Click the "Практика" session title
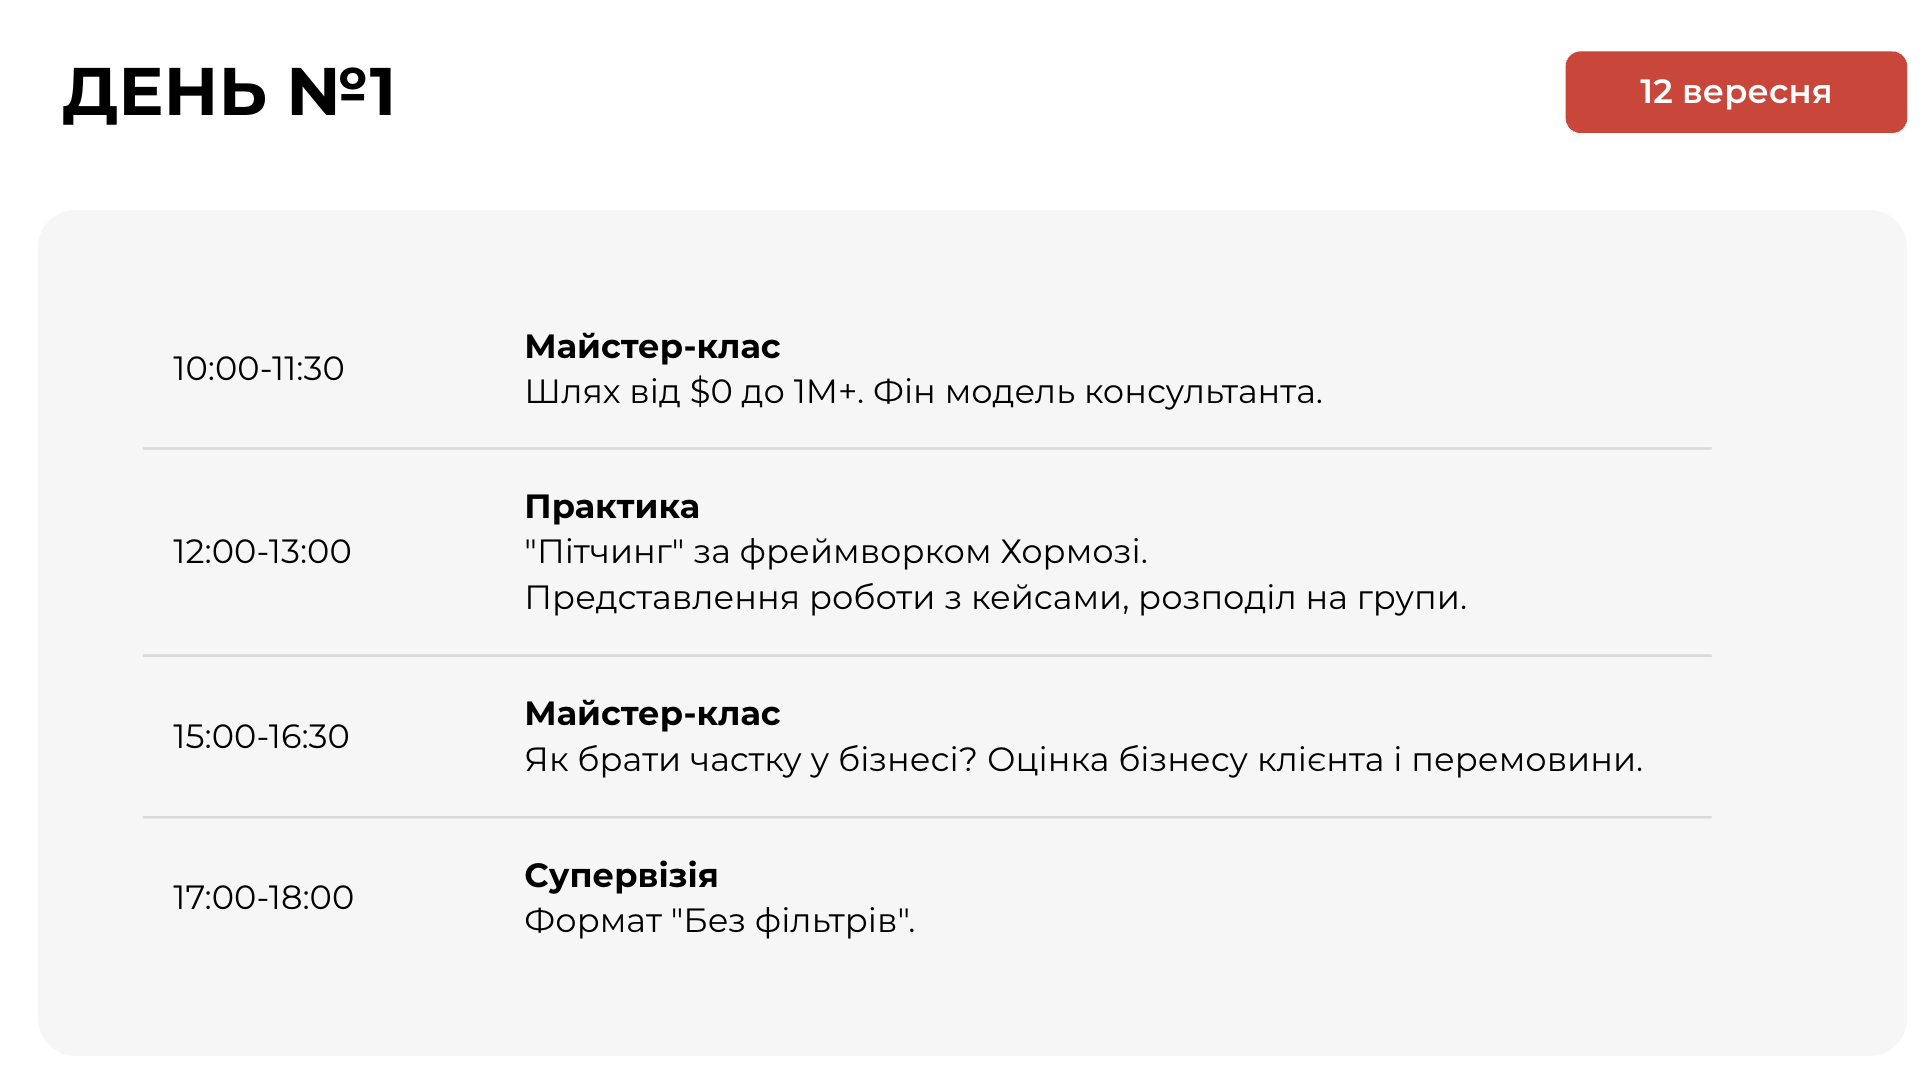1926x1080 pixels. 612,507
